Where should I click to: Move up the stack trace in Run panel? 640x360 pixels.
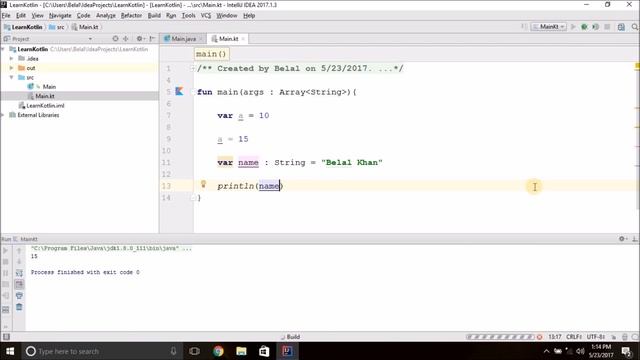tap(19, 251)
